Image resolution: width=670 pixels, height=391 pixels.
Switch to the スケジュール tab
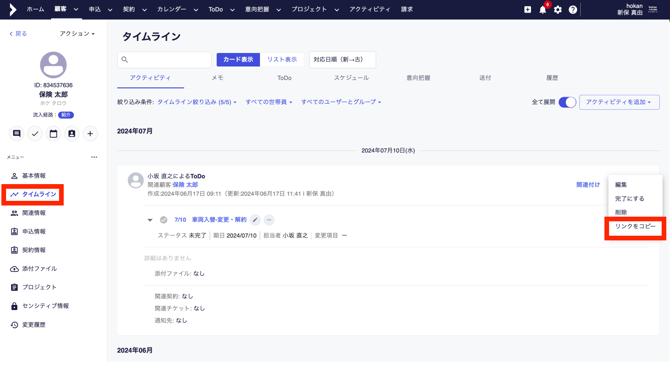pyautogui.click(x=351, y=78)
